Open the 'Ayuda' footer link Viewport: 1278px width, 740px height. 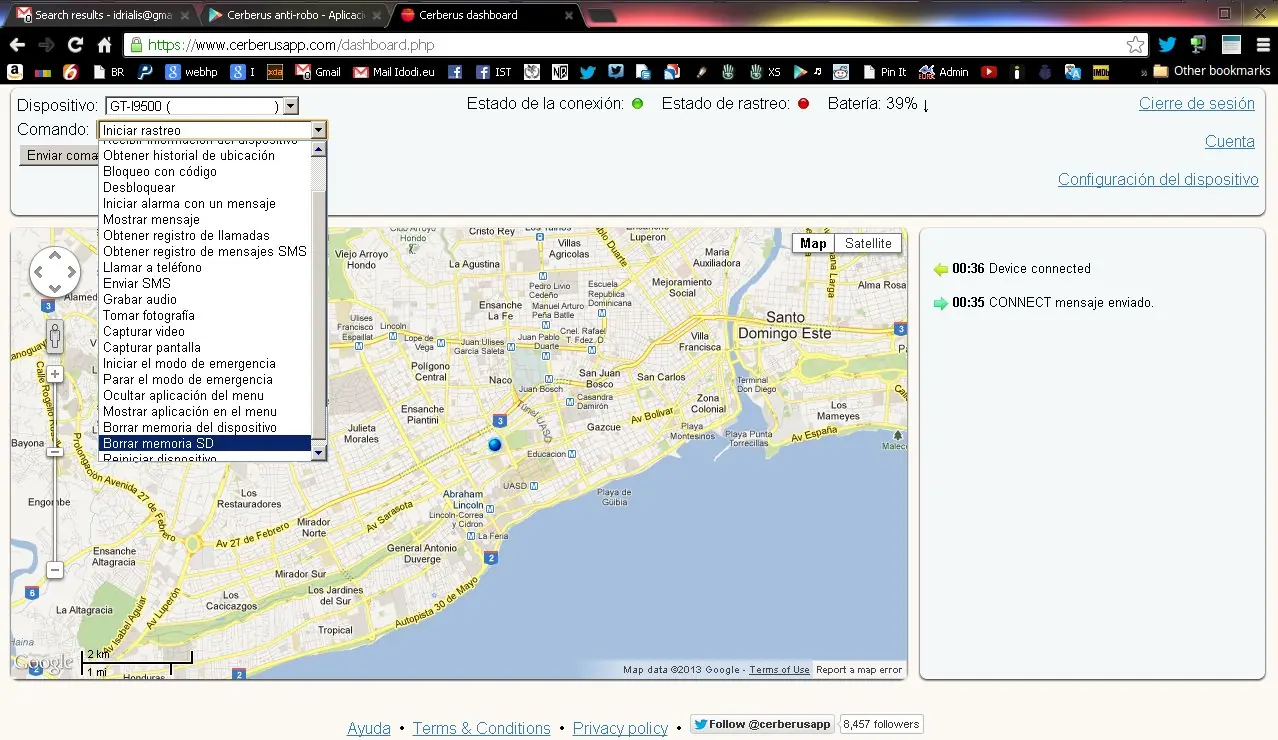[x=369, y=728]
